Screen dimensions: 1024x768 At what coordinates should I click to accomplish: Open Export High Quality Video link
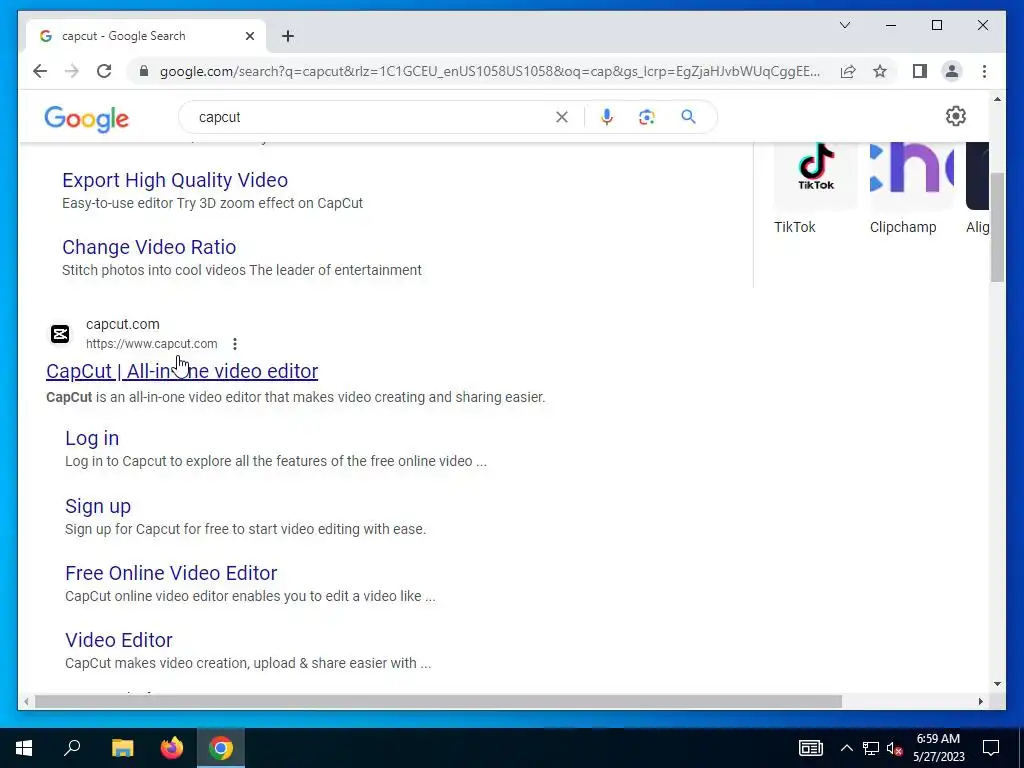(x=175, y=180)
